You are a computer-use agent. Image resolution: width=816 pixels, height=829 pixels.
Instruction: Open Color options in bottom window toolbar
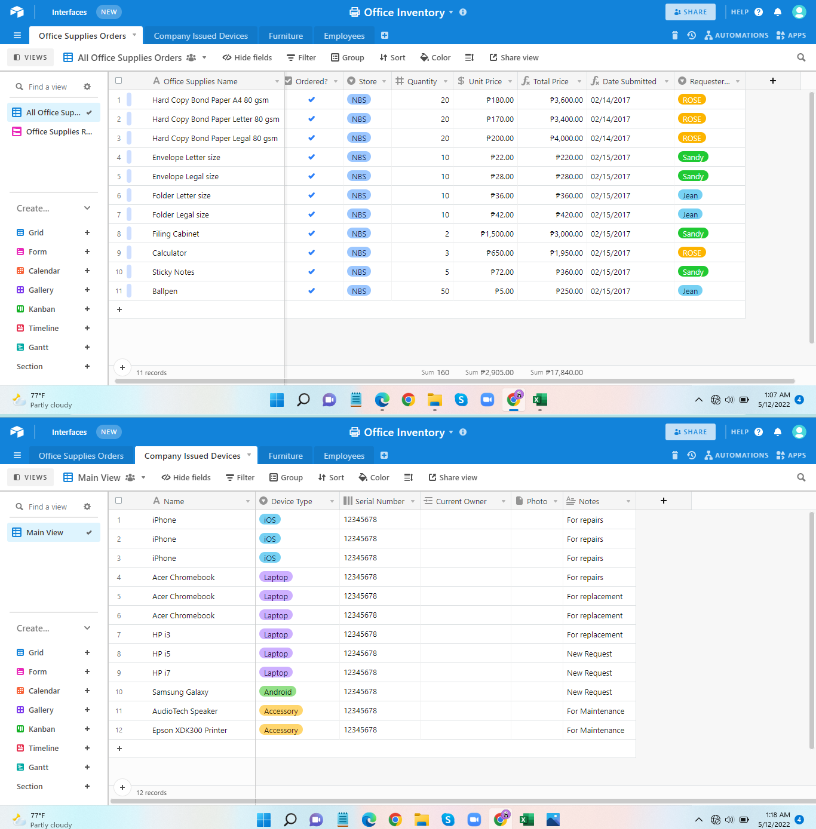coord(374,477)
